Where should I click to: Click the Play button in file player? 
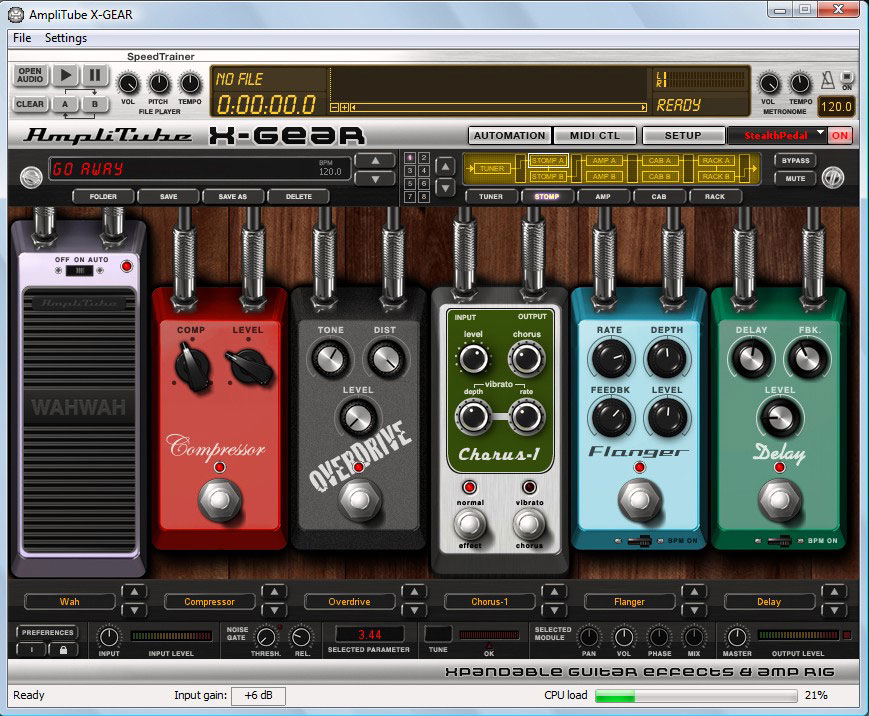pos(66,75)
